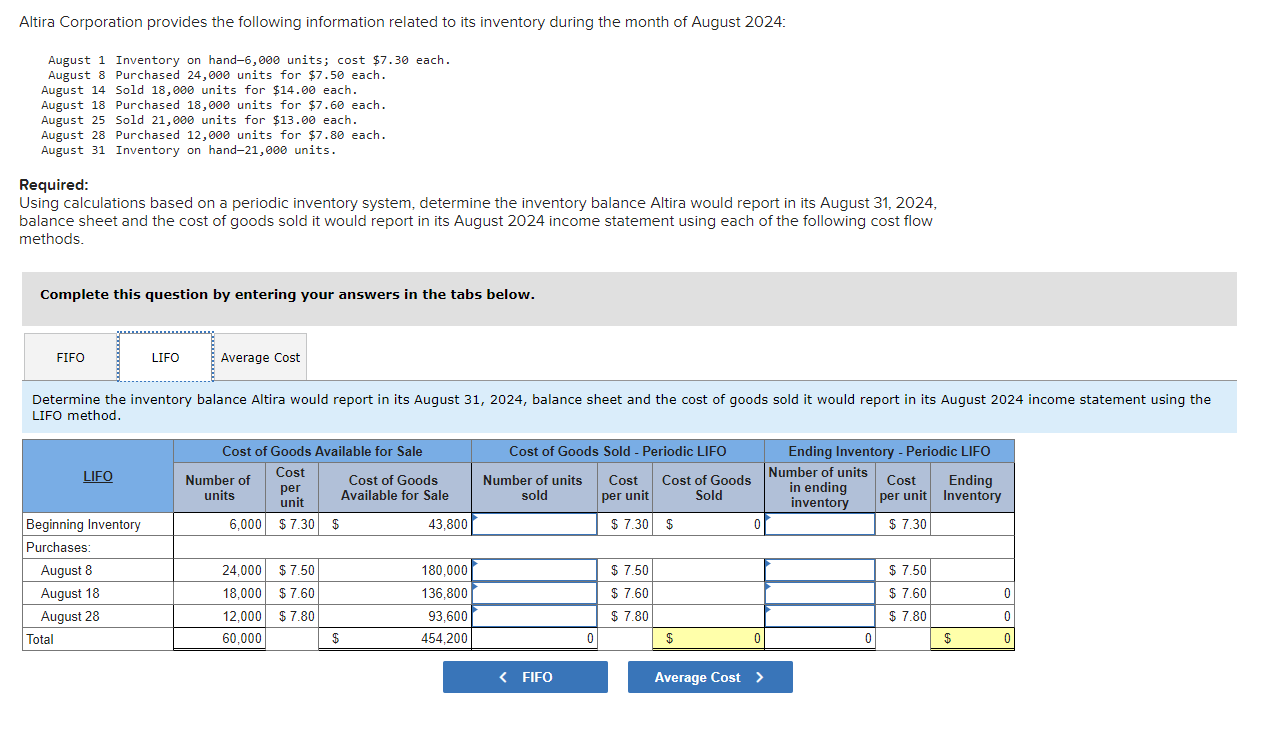Image resolution: width=1278 pixels, height=753 pixels.
Task: Click the 12,000 units cell for August 28
Action: 219,616
